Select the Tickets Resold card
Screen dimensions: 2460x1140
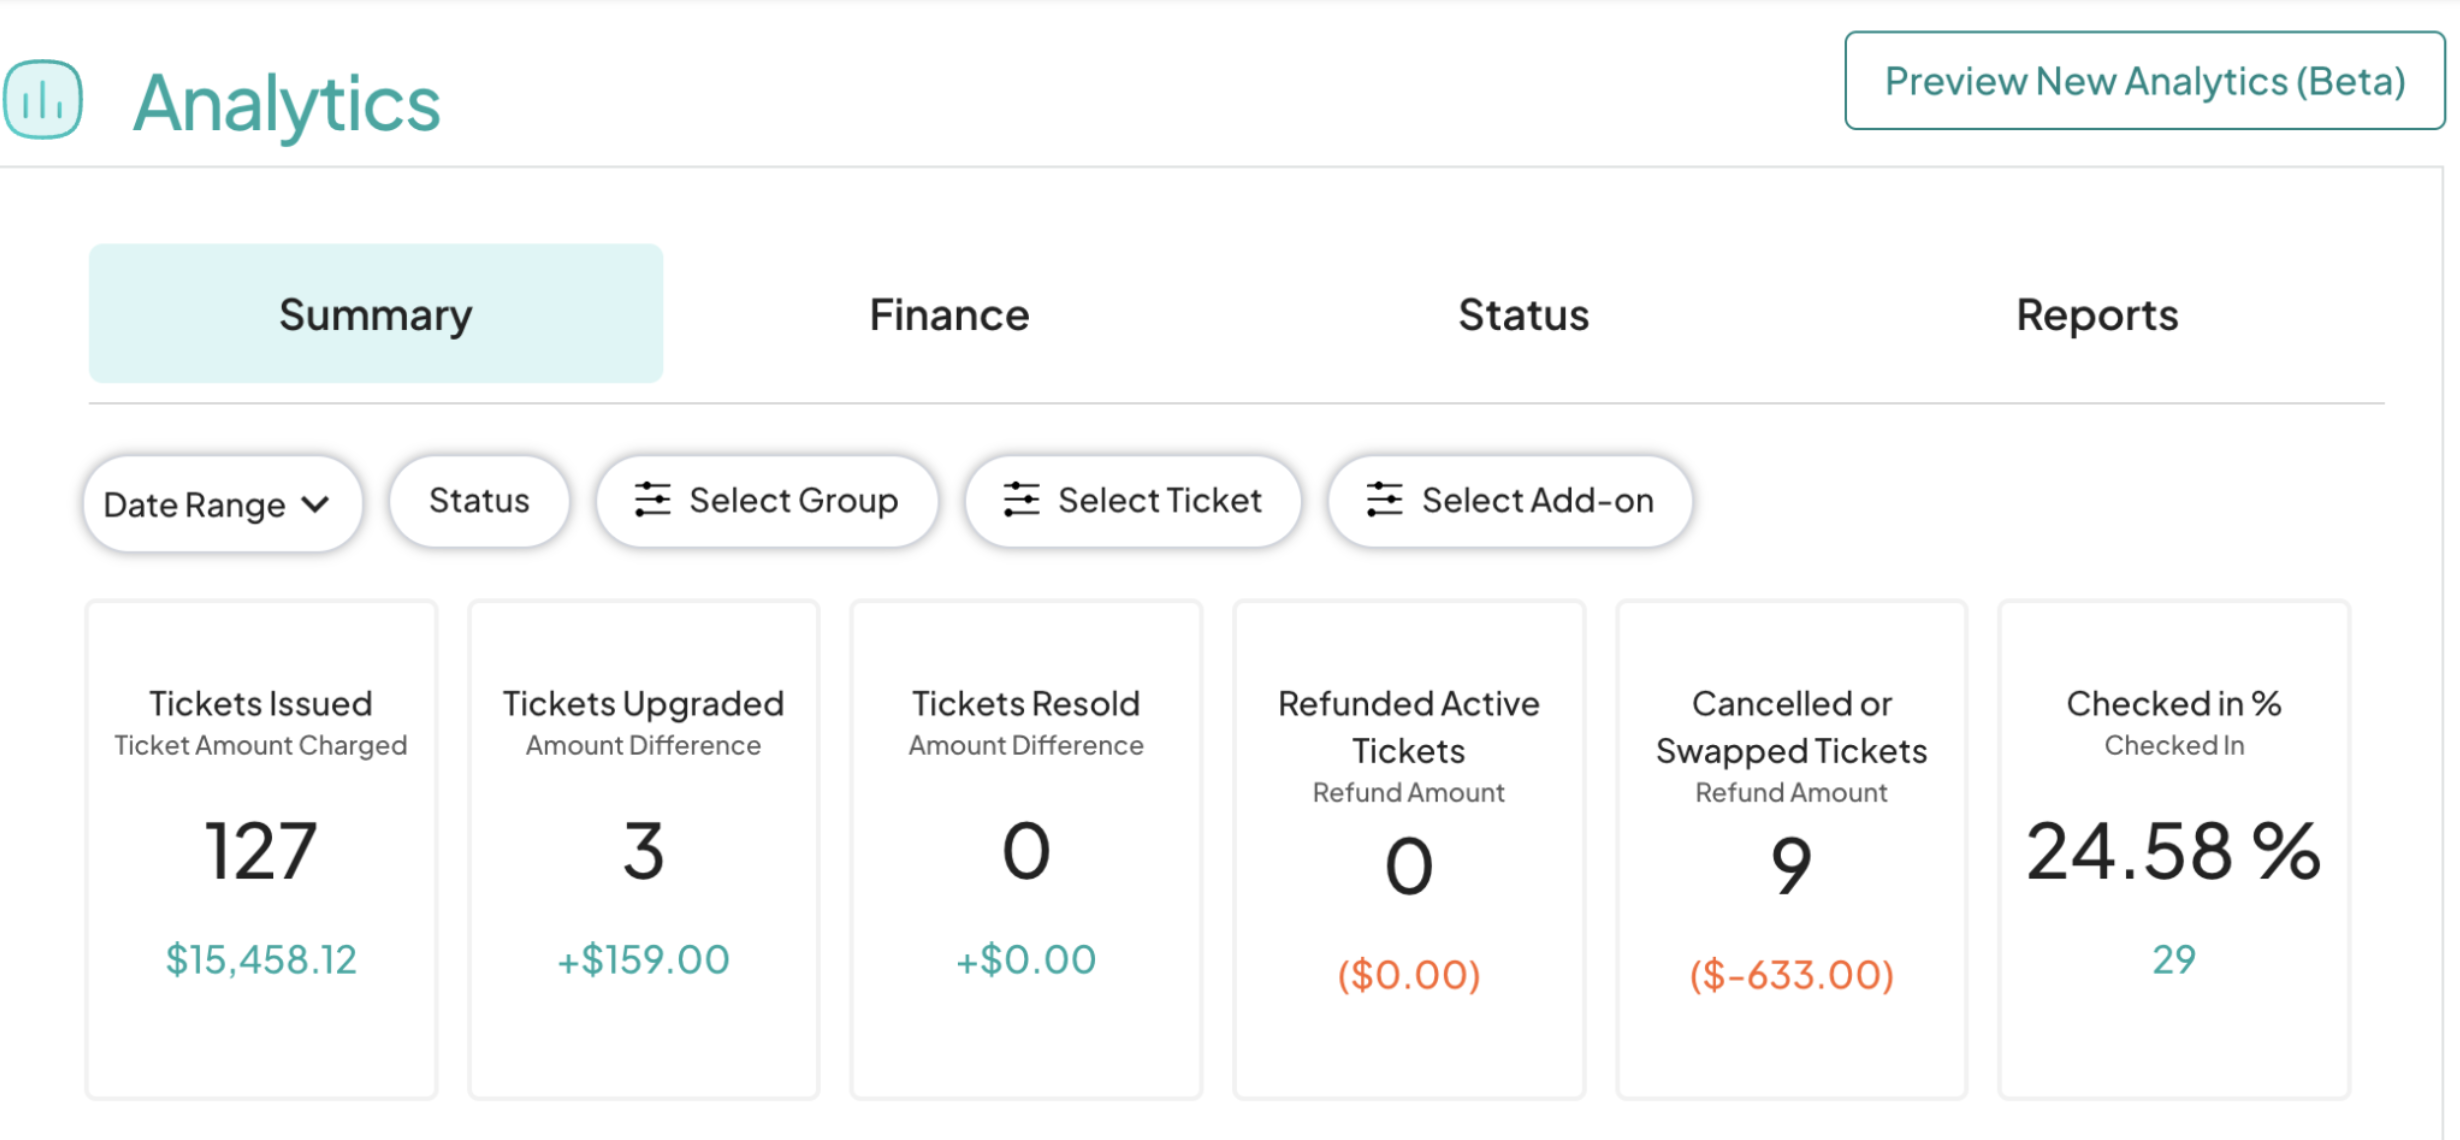pos(1026,850)
